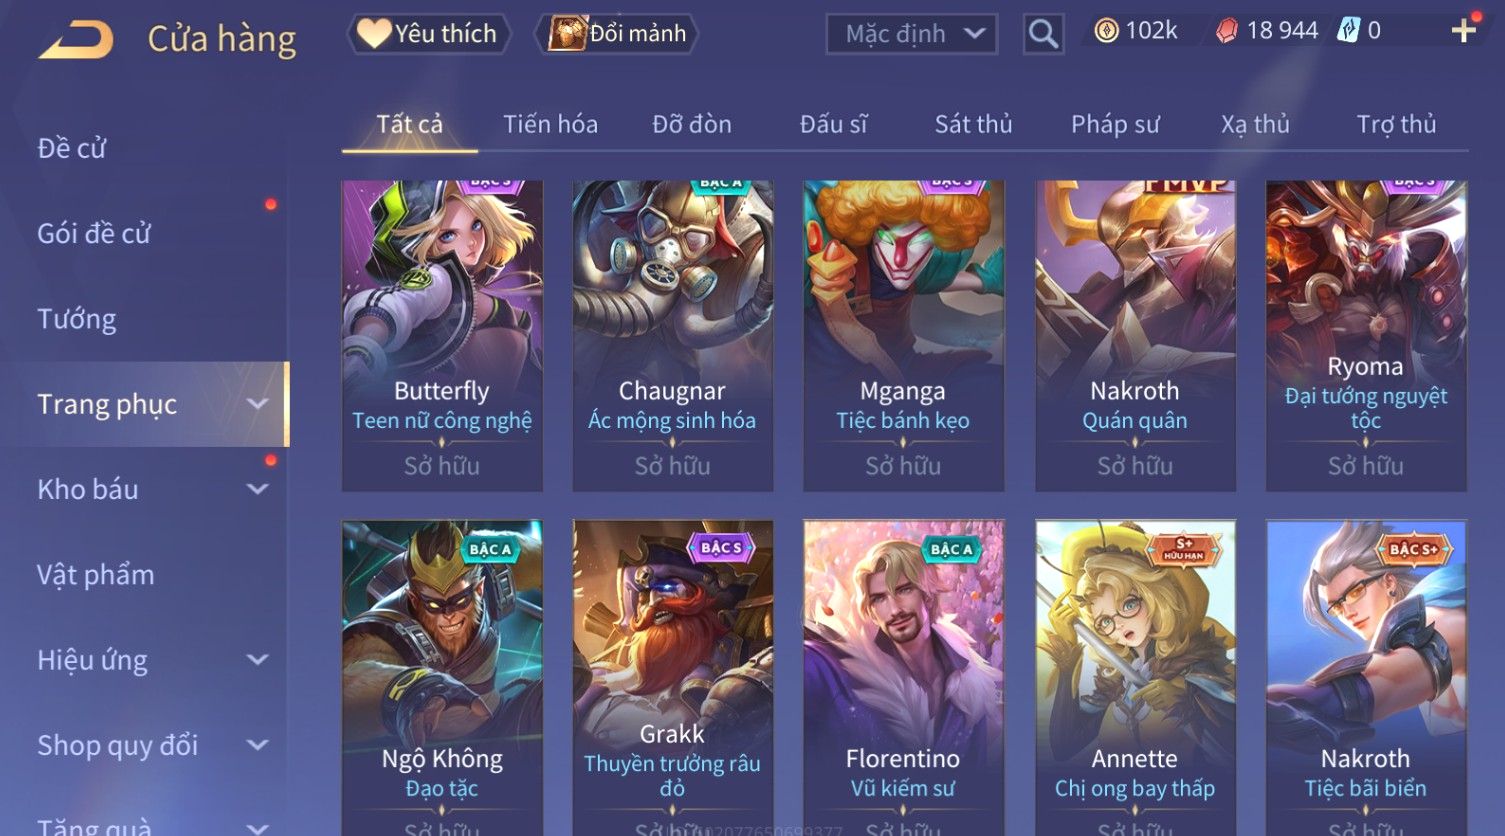The width and height of the screenshot is (1505, 836).
Task: Open the Tướng sidebar entry
Action: click(77, 319)
